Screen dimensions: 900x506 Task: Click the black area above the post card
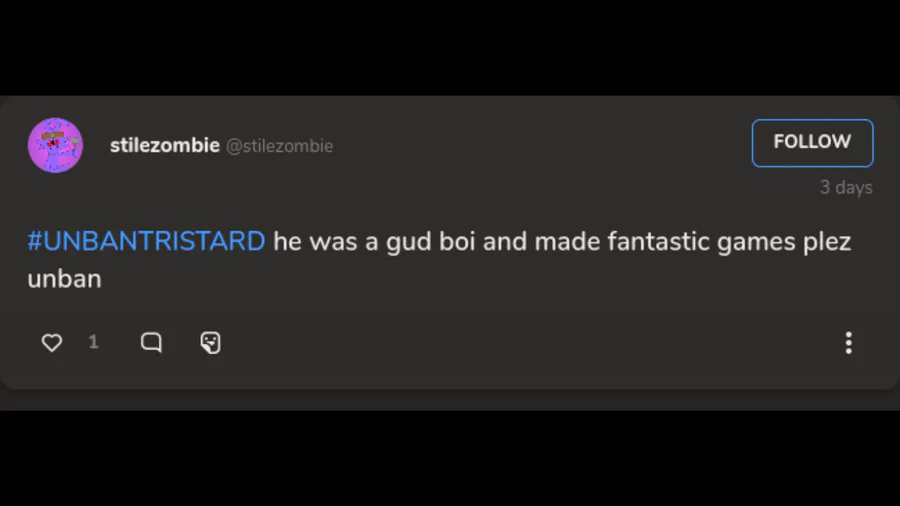click(x=450, y=45)
